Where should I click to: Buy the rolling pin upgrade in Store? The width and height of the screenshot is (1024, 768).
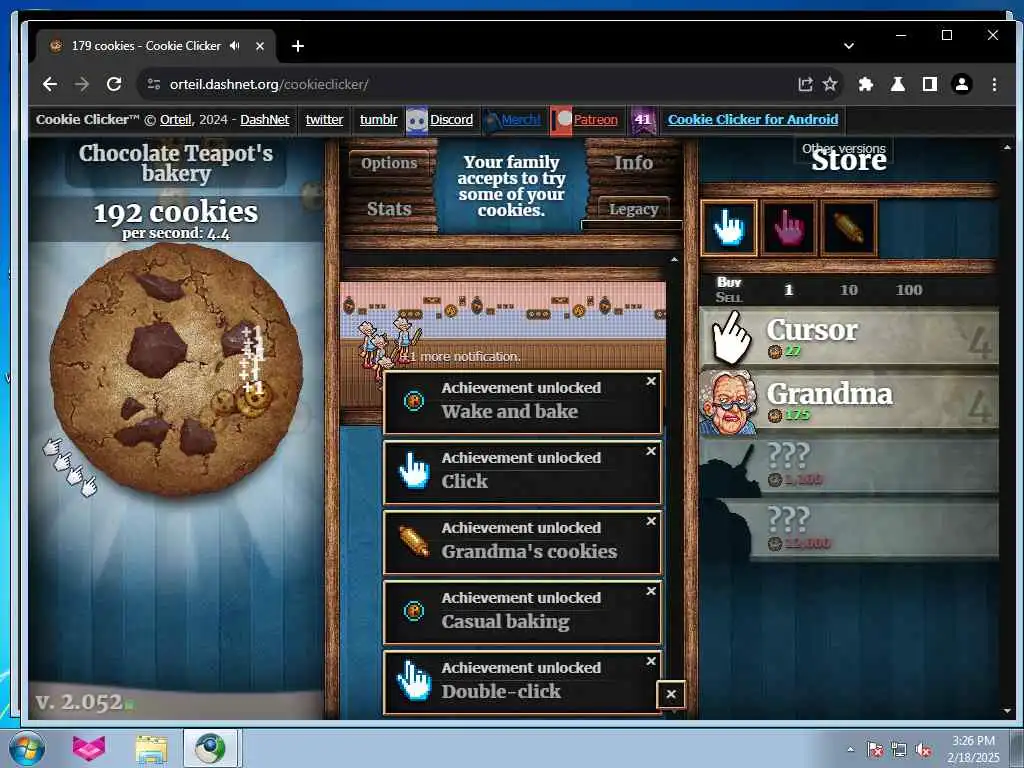[848, 228]
